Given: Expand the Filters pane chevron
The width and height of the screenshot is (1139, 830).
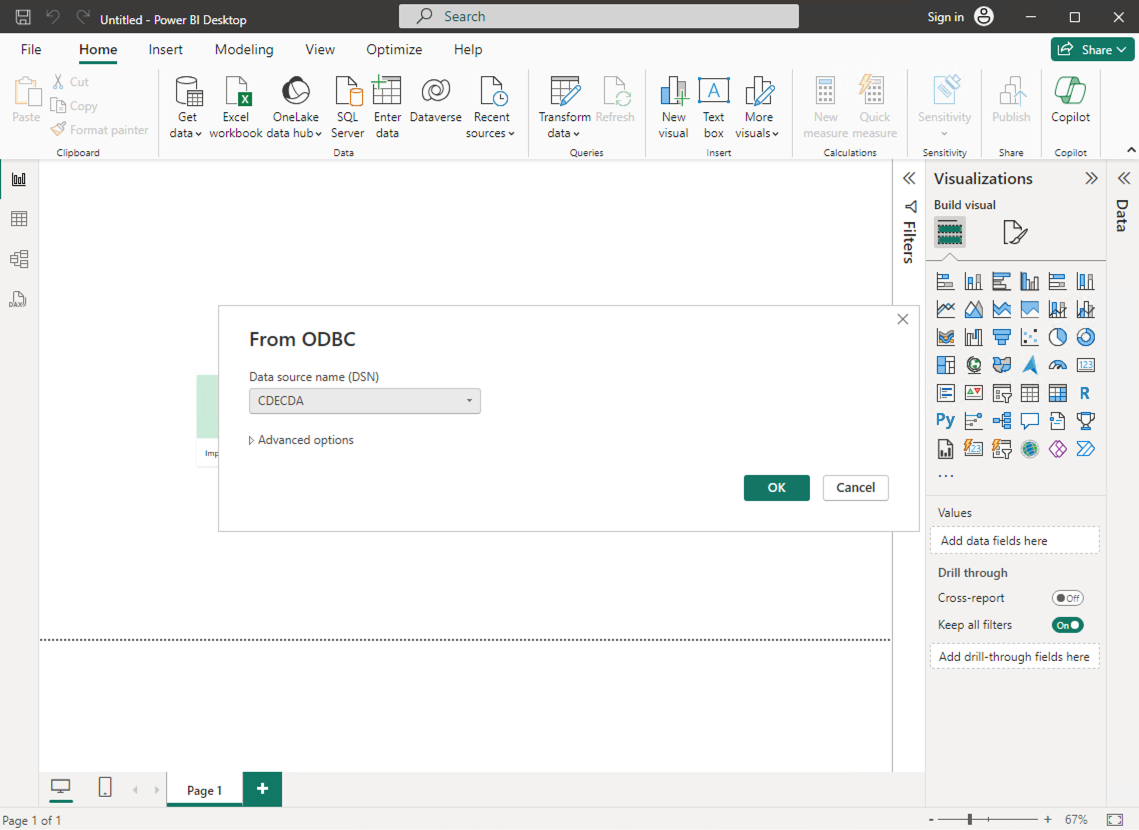Looking at the screenshot, I should click(909, 179).
